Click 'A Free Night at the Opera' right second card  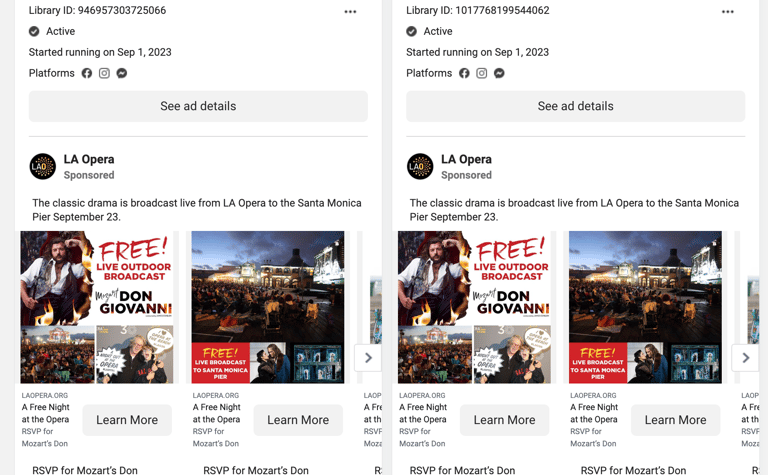[594, 413]
